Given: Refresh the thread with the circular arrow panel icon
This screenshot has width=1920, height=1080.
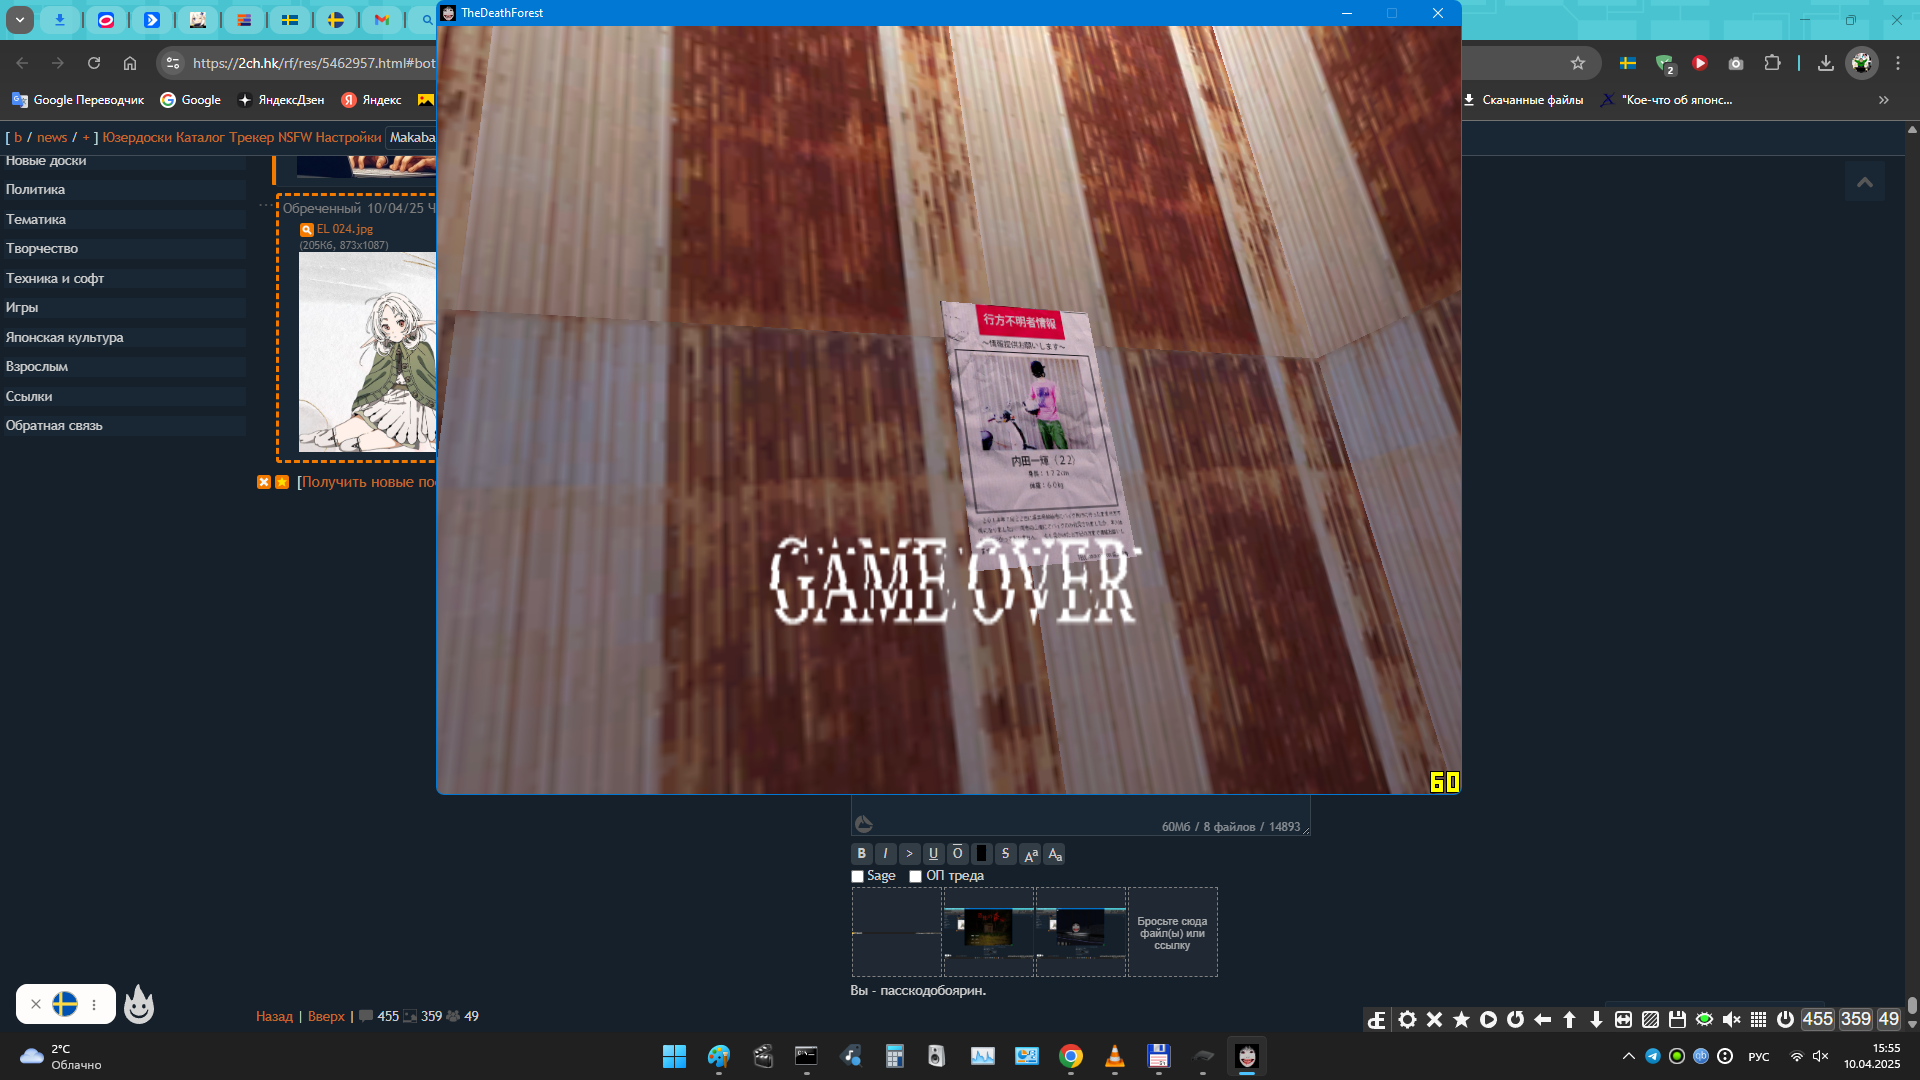Looking at the screenshot, I should pyautogui.click(x=1515, y=1019).
